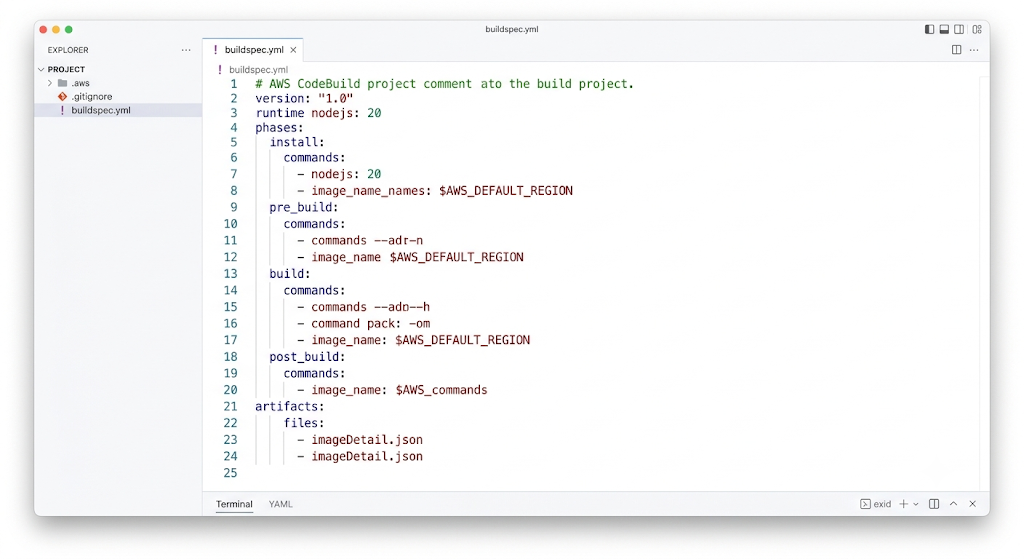
Task: Expand the .aws folder
Action: (x=50, y=83)
